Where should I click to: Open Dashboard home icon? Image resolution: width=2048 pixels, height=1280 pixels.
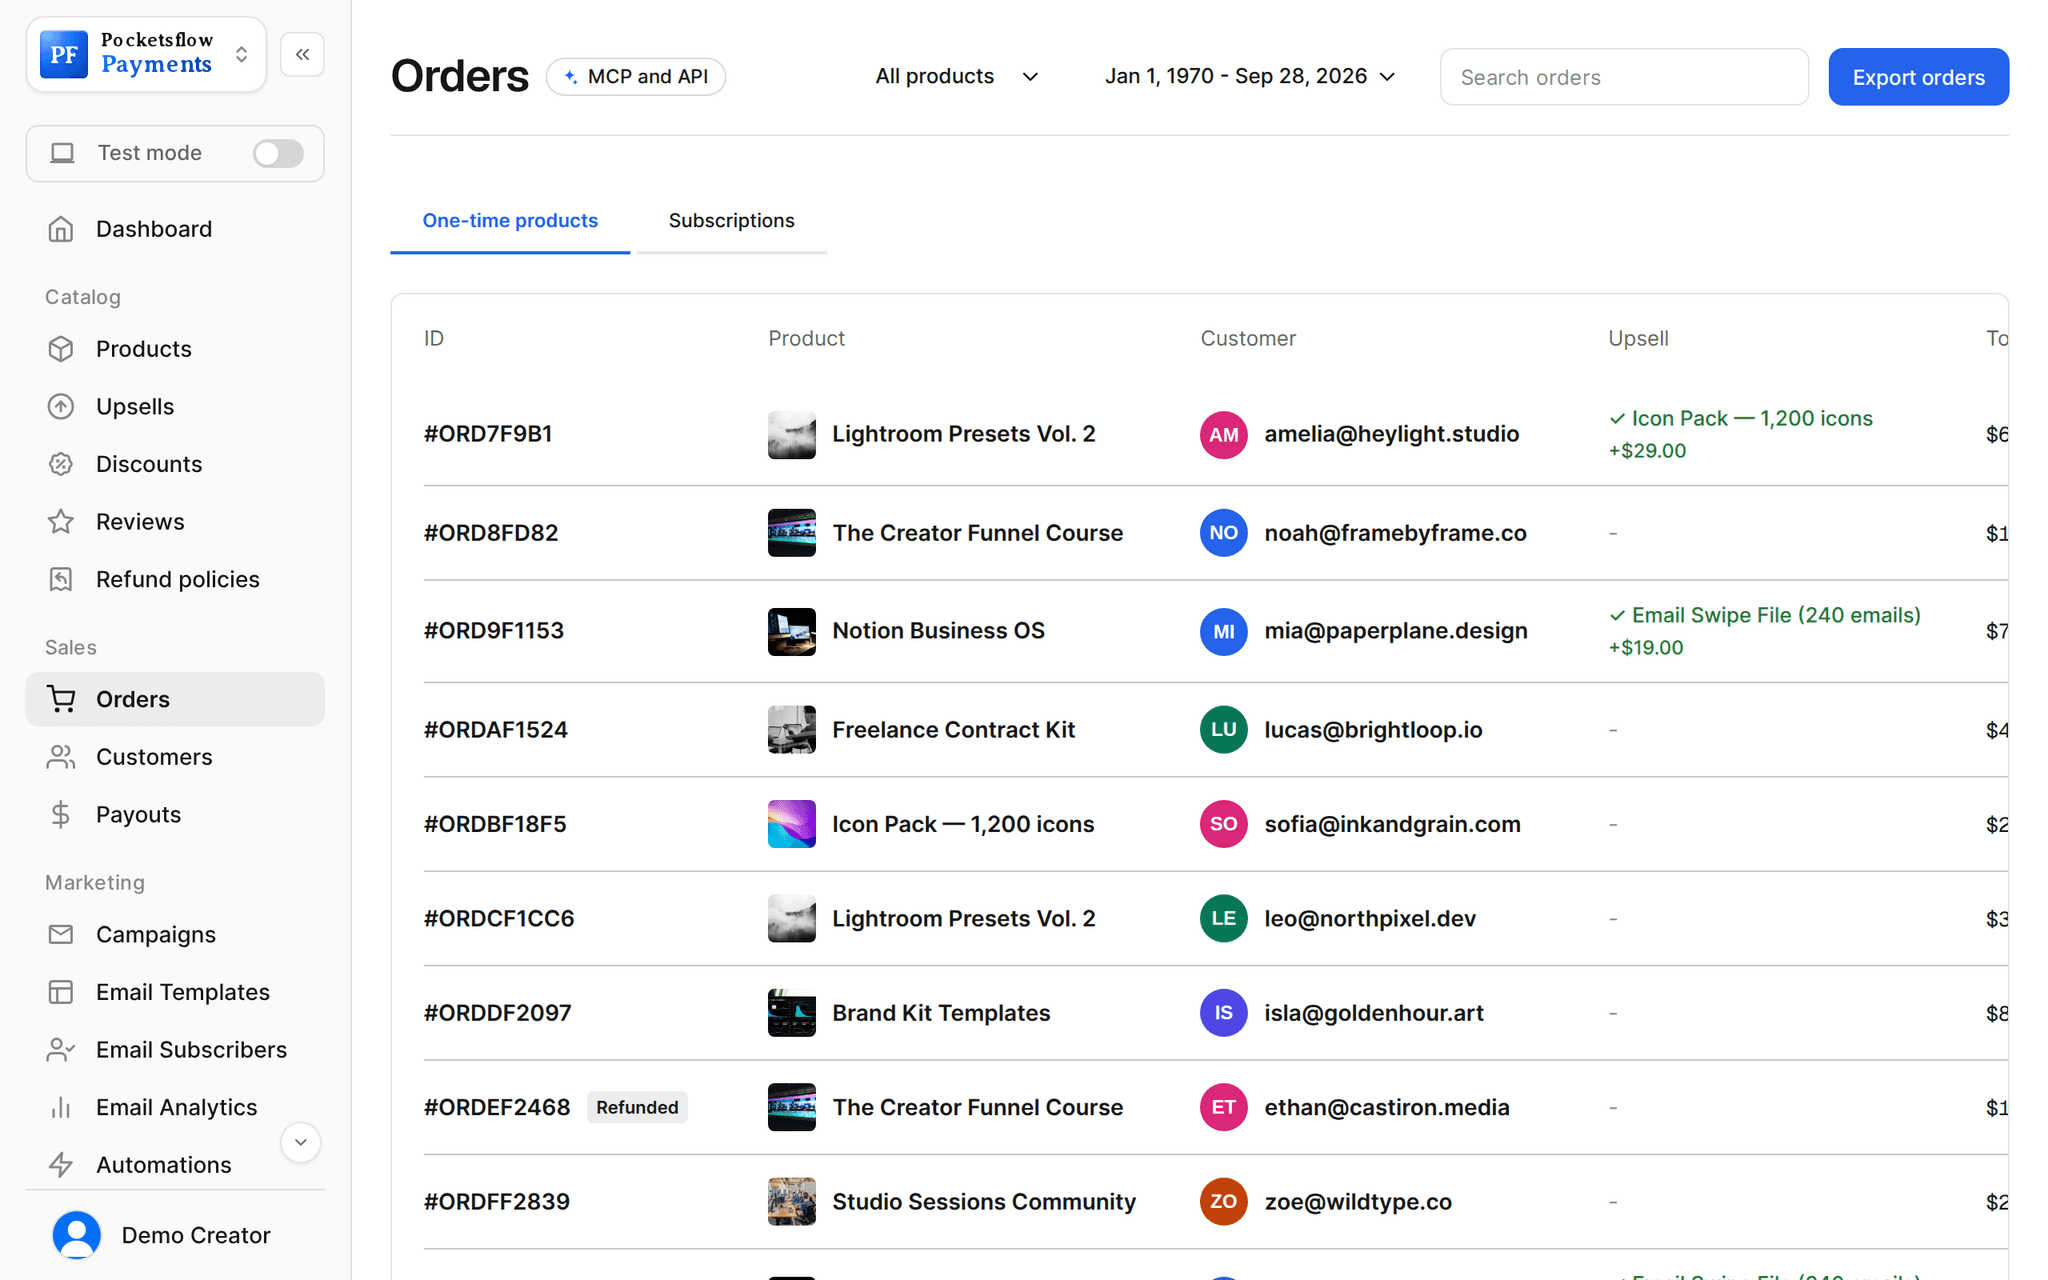tap(61, 229)
